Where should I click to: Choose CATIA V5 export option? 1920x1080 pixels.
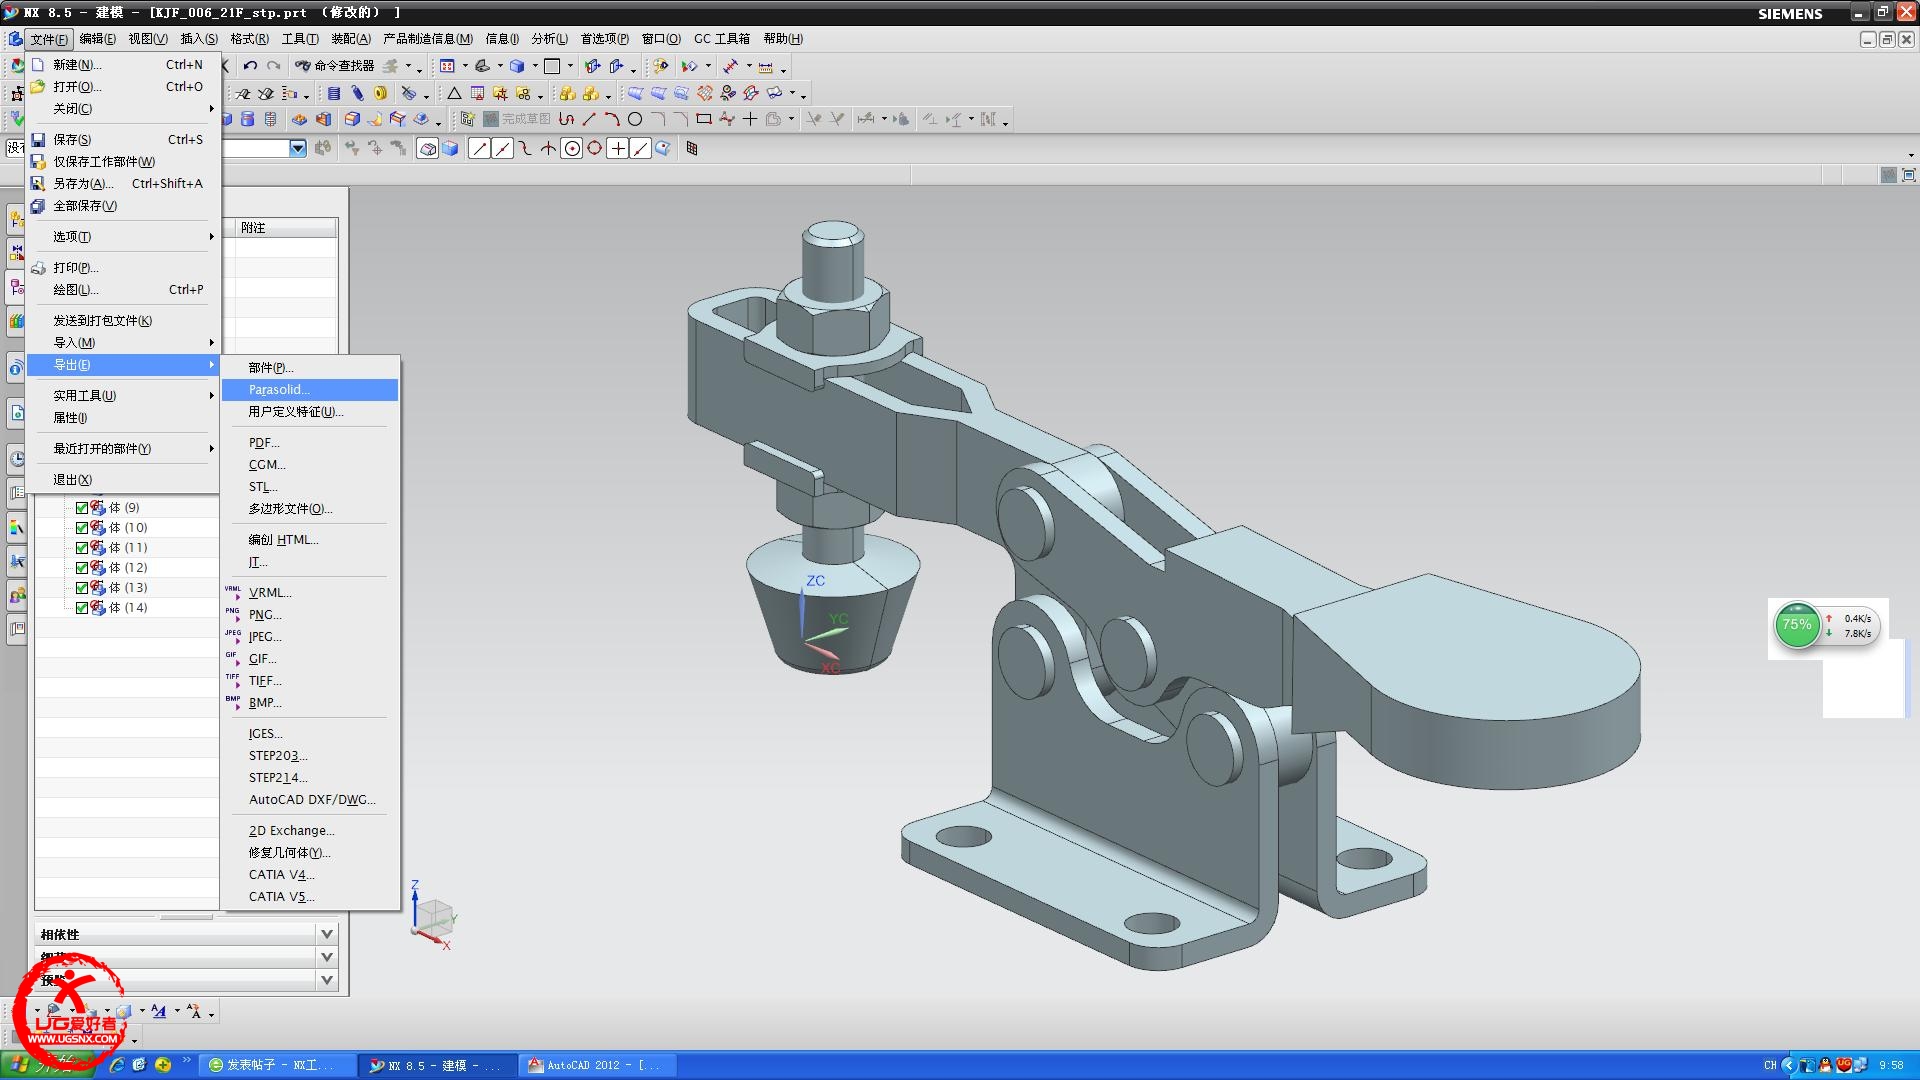(310, 897)
